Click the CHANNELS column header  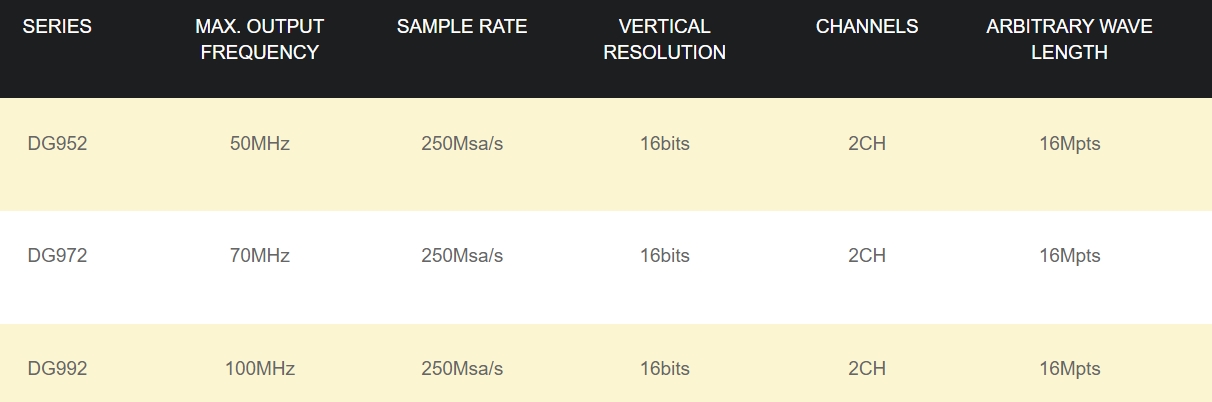867,27
